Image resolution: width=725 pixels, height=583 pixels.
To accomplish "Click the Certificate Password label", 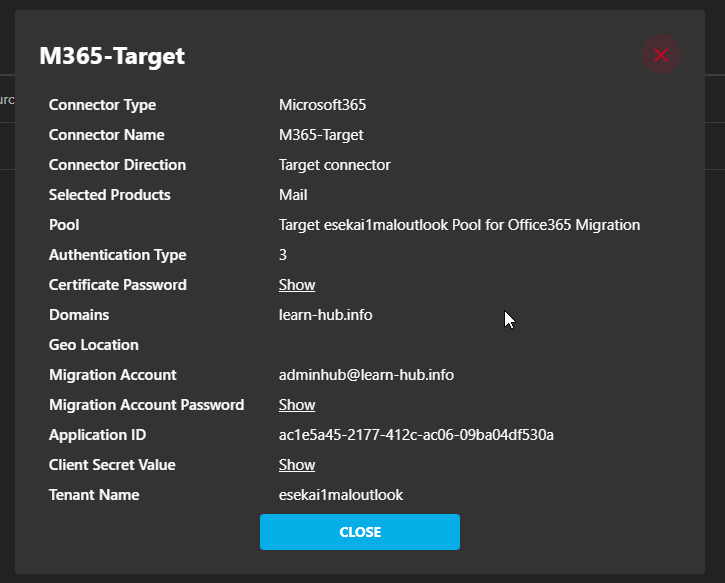I will pyautogui.click(x=118, y=285).
